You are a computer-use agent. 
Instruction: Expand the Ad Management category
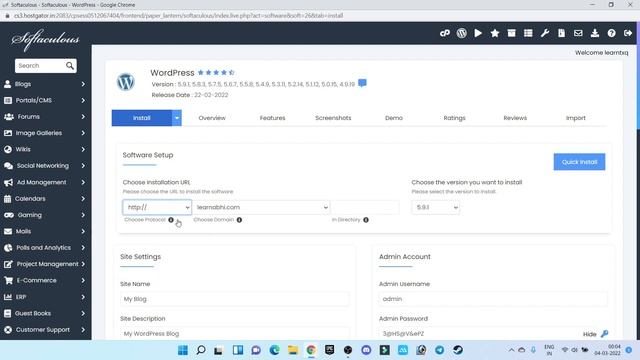pos(45,182)
